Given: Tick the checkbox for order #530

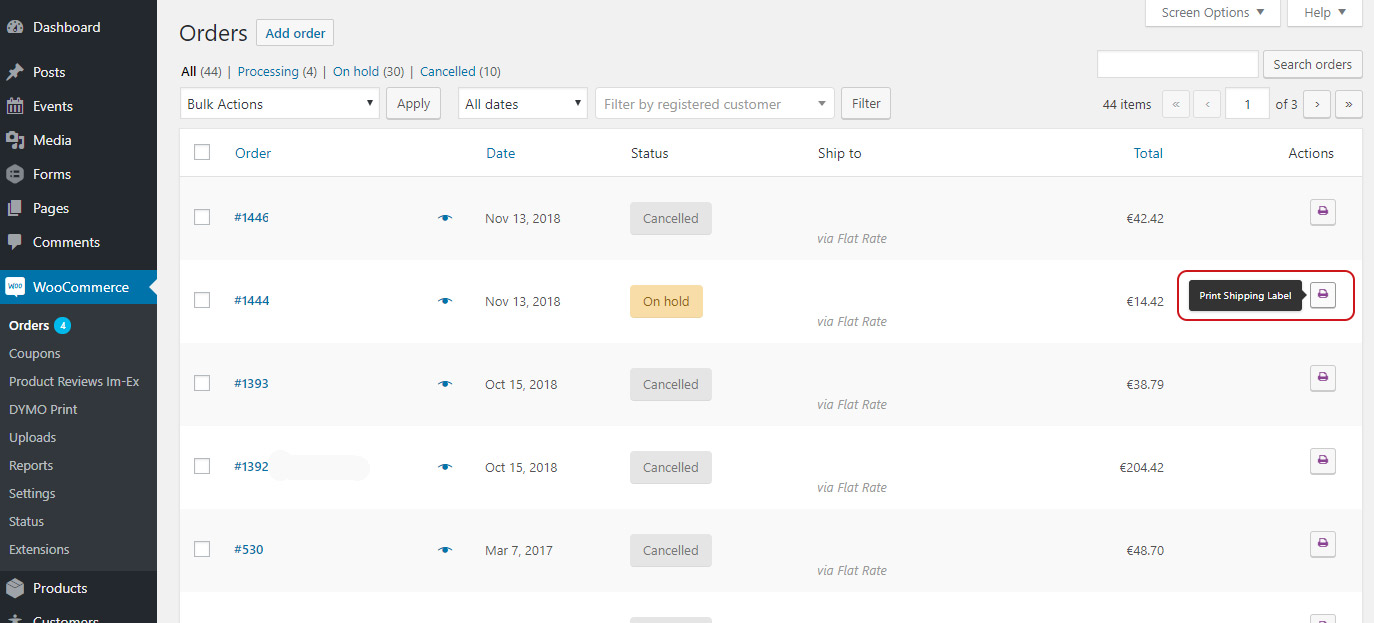Looking at the screenshot, I should coord(202,549).
